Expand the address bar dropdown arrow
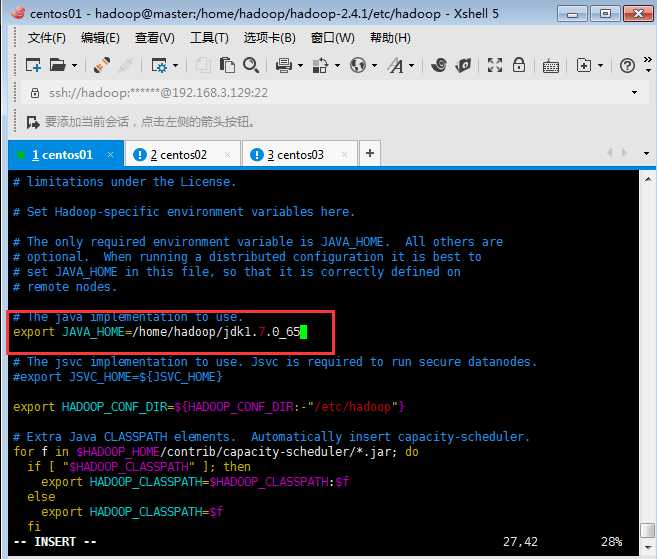Screen dimensions: 657x559 point(634,93)
